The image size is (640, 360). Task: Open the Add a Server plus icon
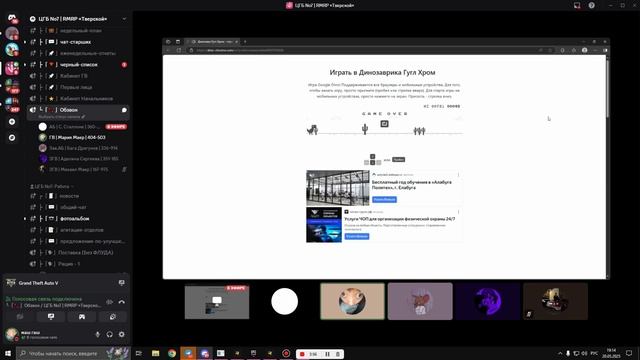coord(12,122)
